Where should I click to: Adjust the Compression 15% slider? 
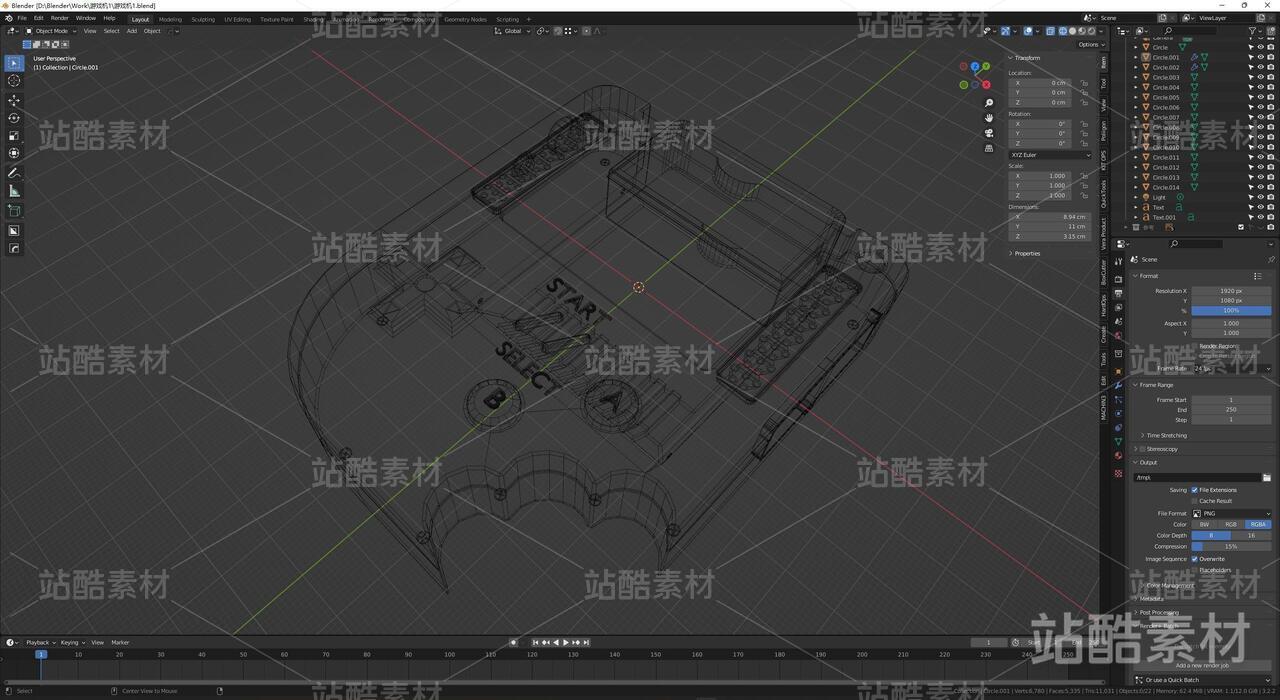pos(1232,546)
